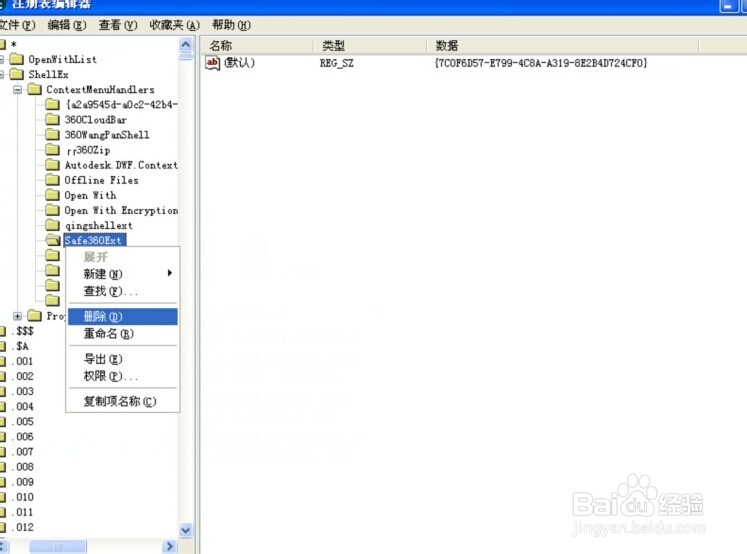This screenshot has height=554, width=747.
Task: Click the {a2a9545d-a0c2-42b4- folder icon
Action: pos(52,104)
